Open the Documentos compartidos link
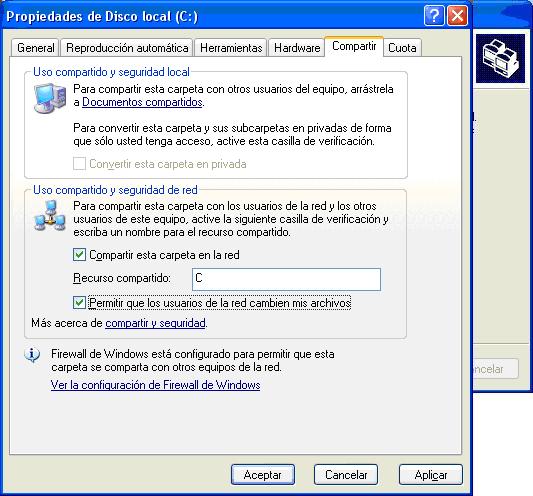533x496 pixels. [142, 102]
